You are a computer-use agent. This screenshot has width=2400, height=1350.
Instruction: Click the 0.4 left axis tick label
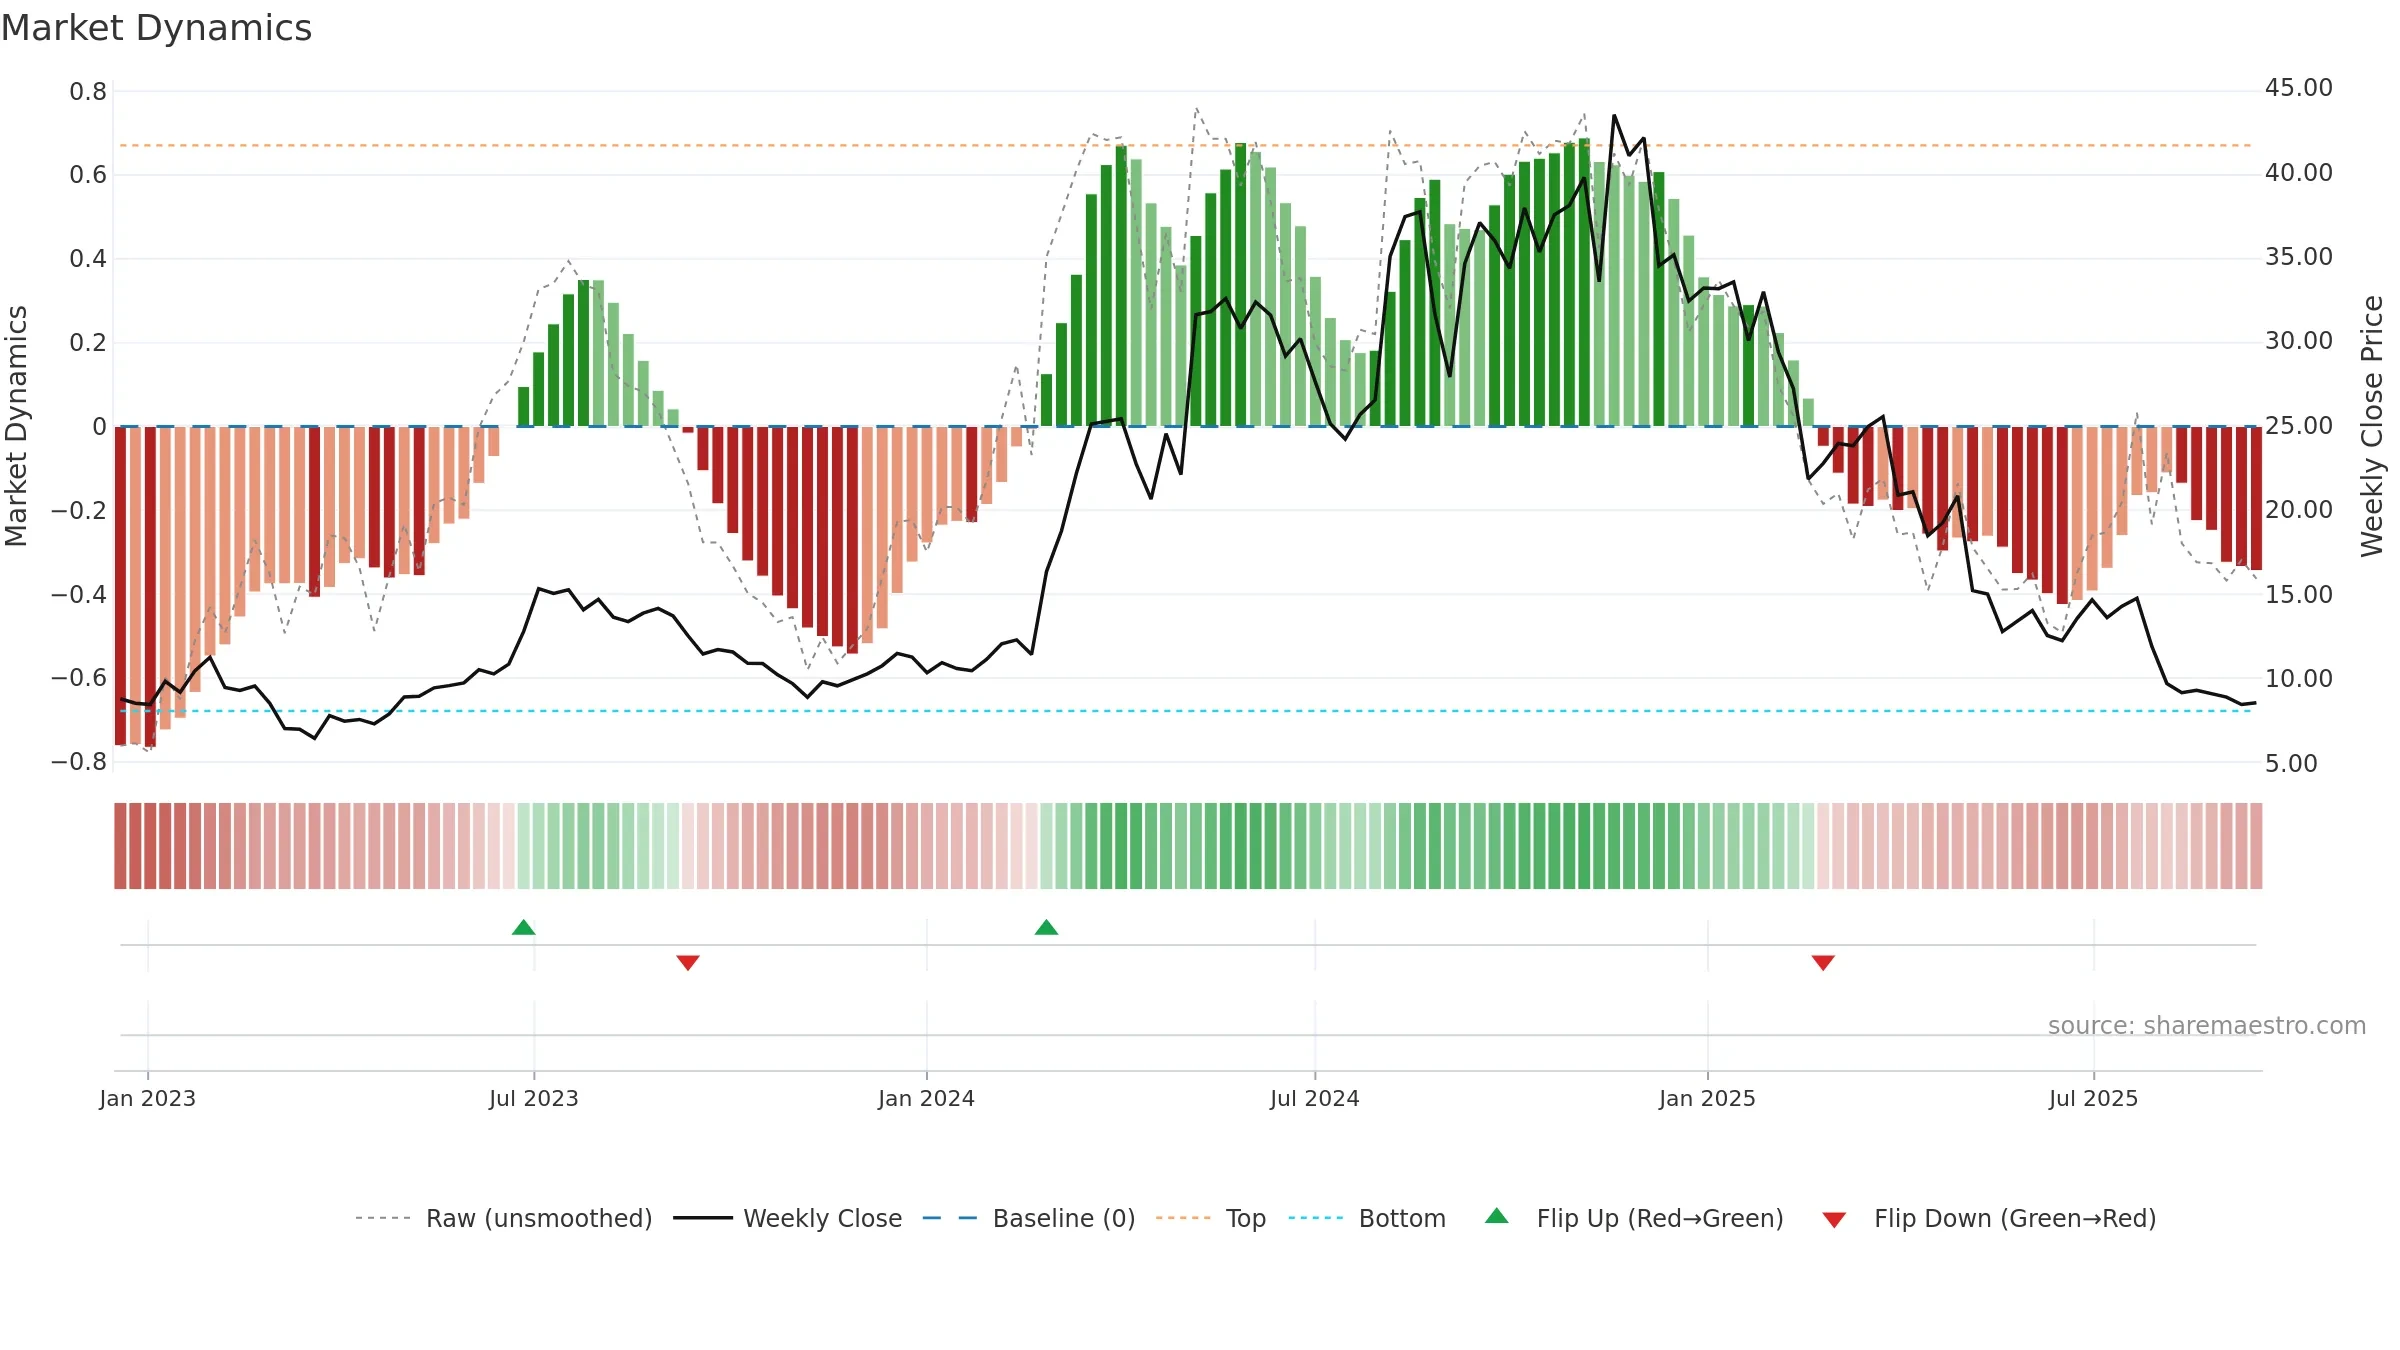click(88, 259)
